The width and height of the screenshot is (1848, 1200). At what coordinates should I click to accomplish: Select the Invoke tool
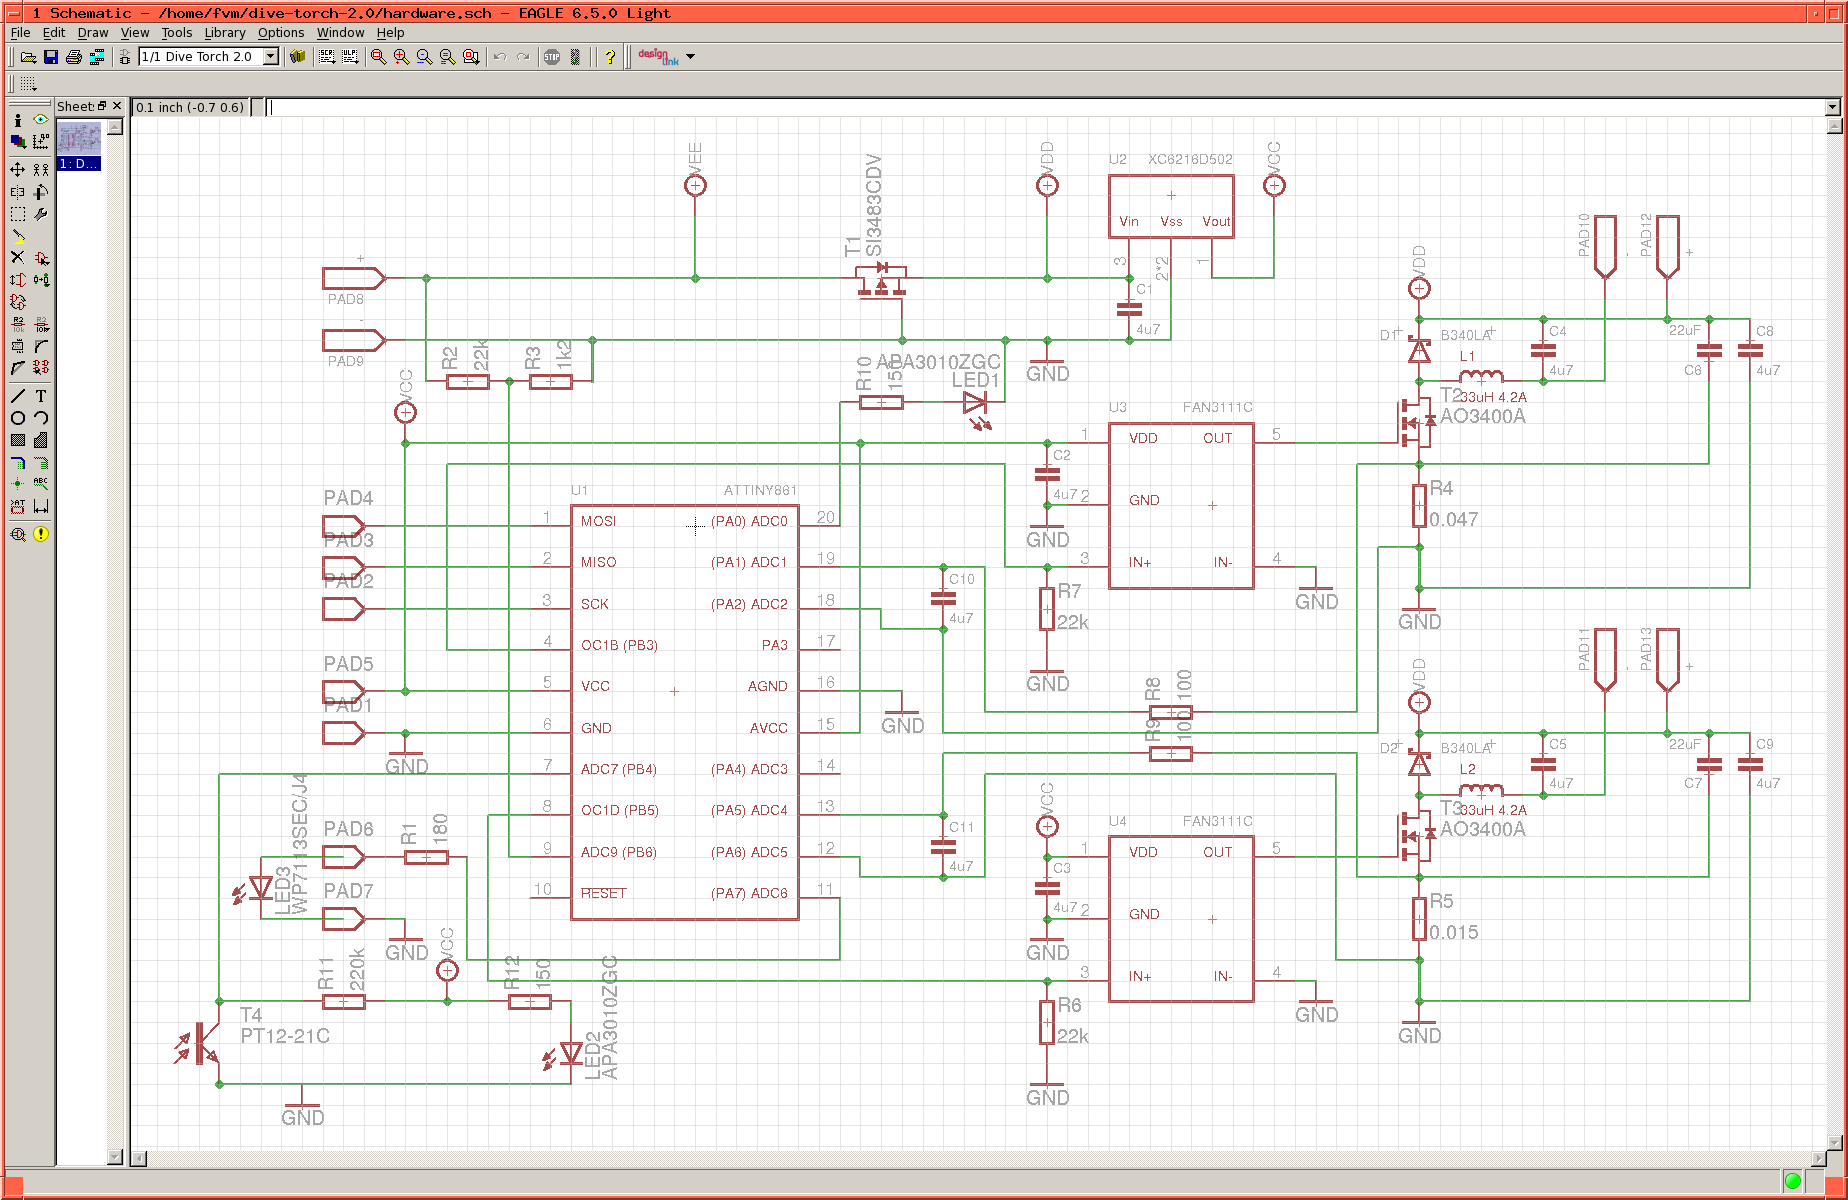pos(41,368)
